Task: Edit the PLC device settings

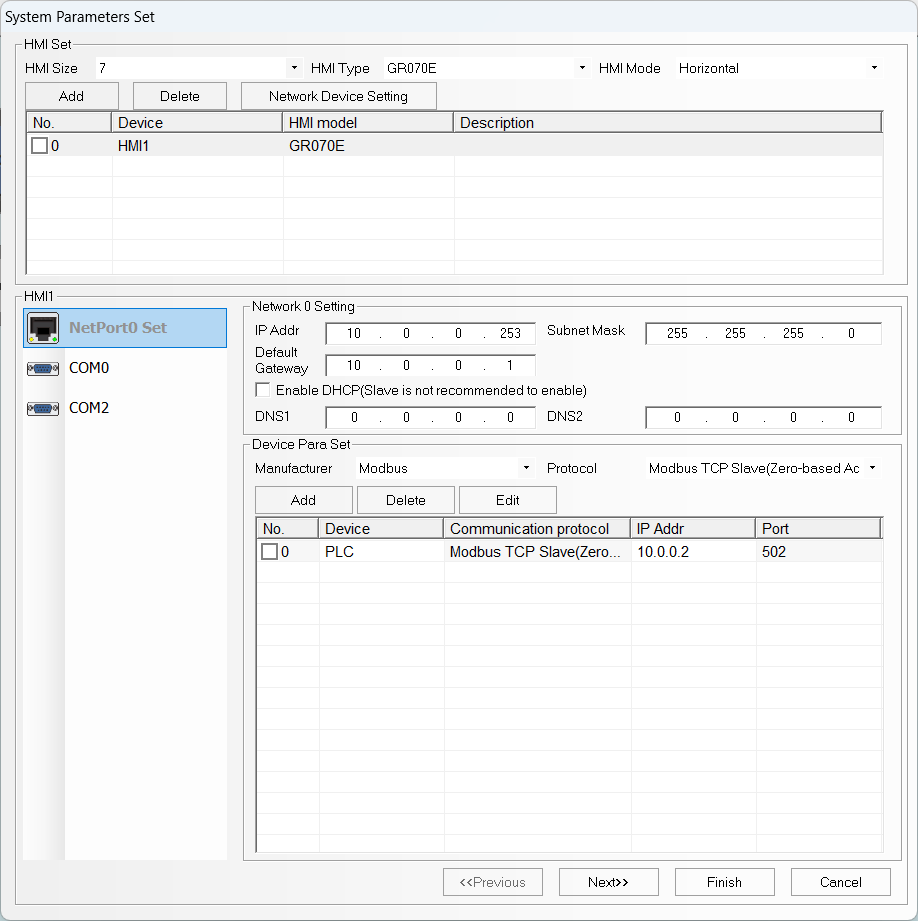Action: [x=507, y=500]
